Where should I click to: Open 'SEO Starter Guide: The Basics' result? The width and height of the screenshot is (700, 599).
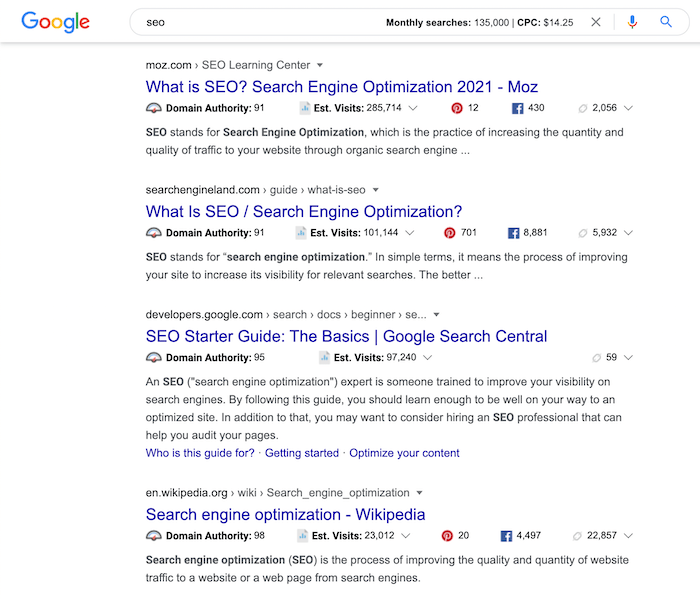[346, 336]
